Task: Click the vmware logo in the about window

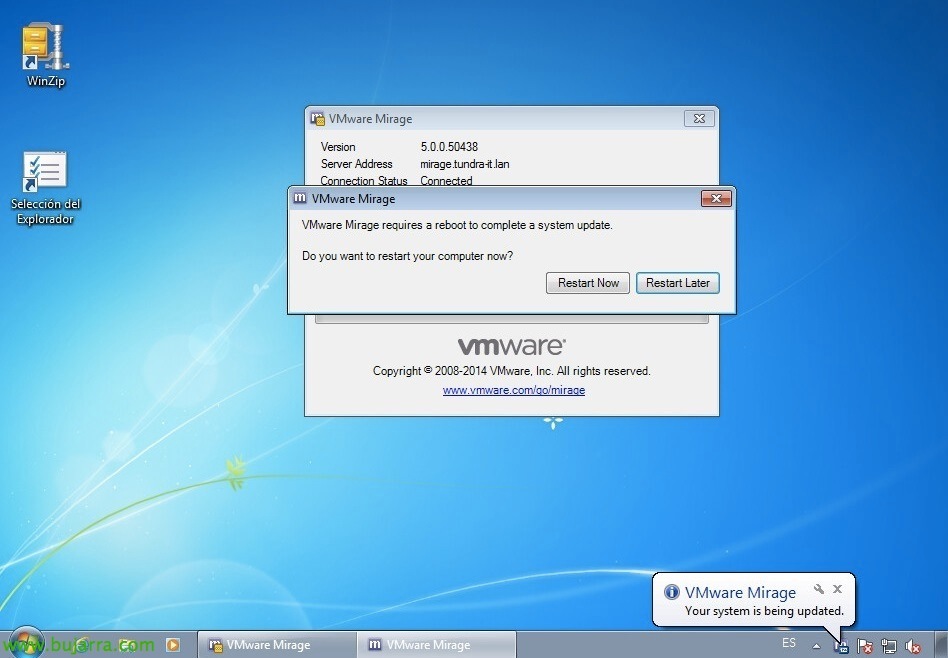Action: click(x=511, y=347)
